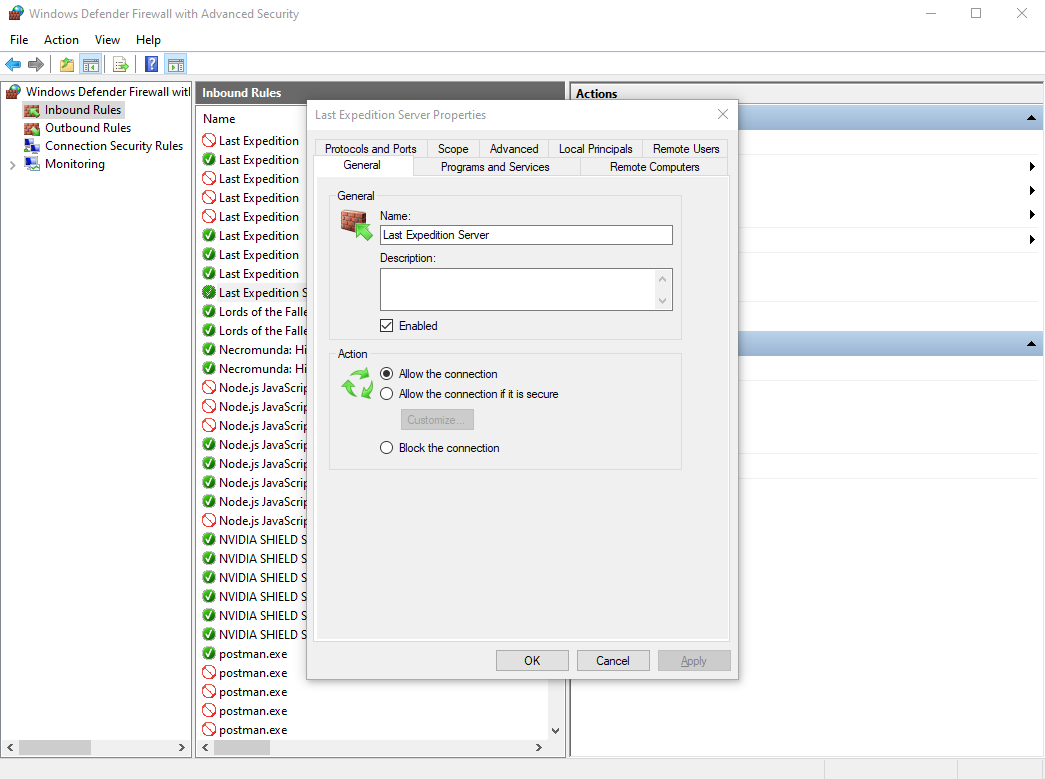Select Allow the connection radio button

coord(387,374)
